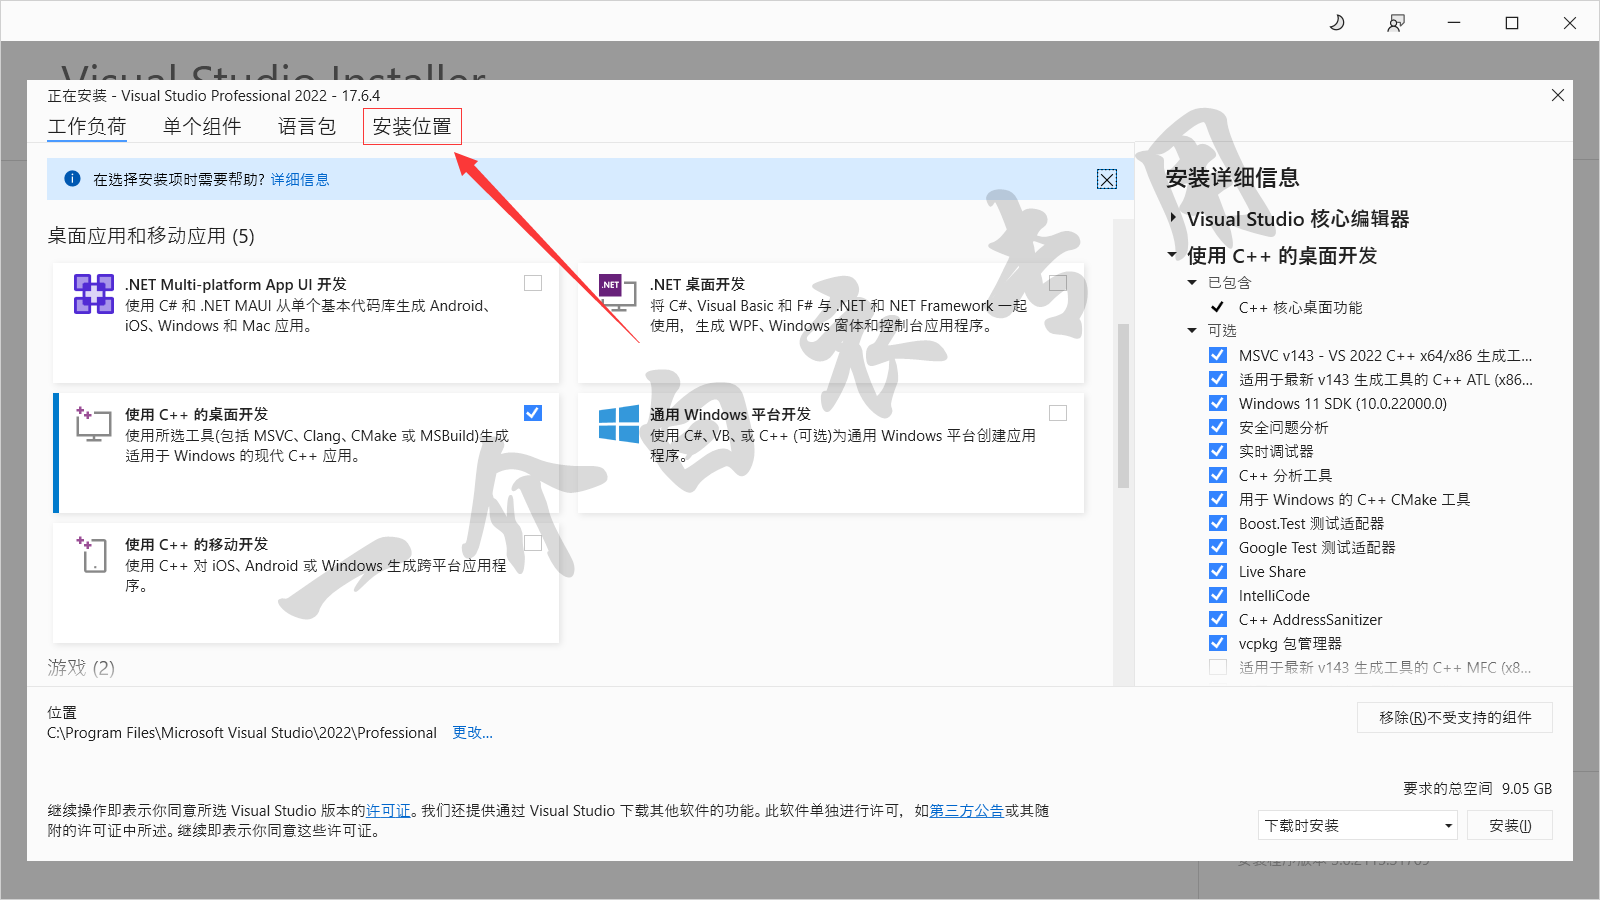The image size is (1600, 900).
Task: Uncheck MSVC v143 build tools option
Action: tap(1218, 355)
